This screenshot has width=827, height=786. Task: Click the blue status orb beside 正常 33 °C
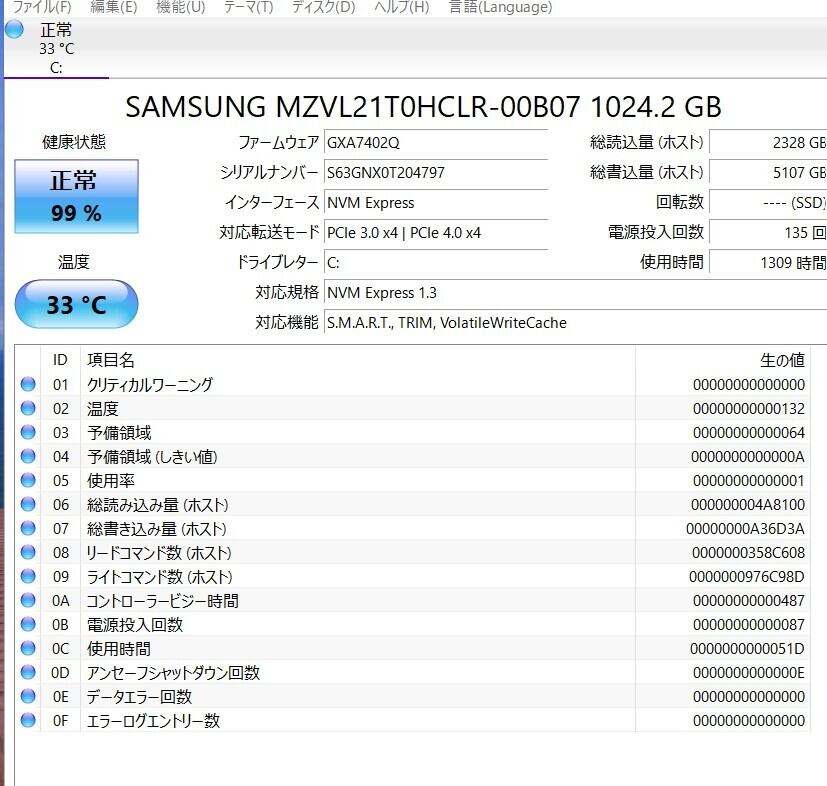(15, 30)
